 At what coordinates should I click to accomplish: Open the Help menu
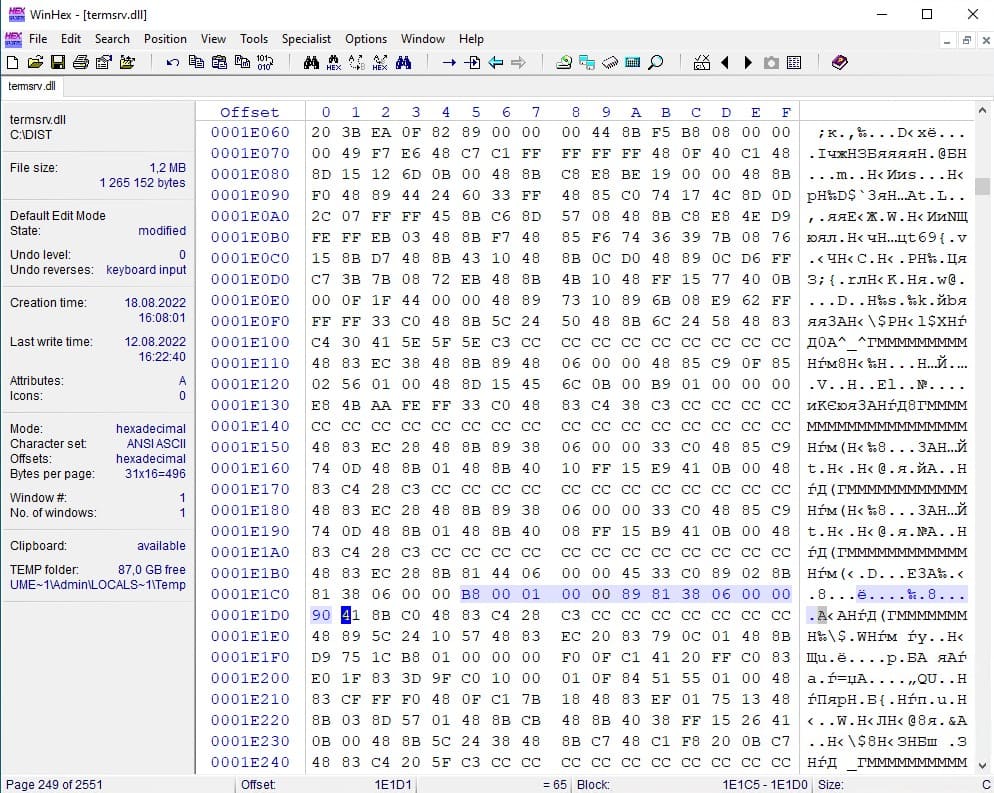point(471,39)
